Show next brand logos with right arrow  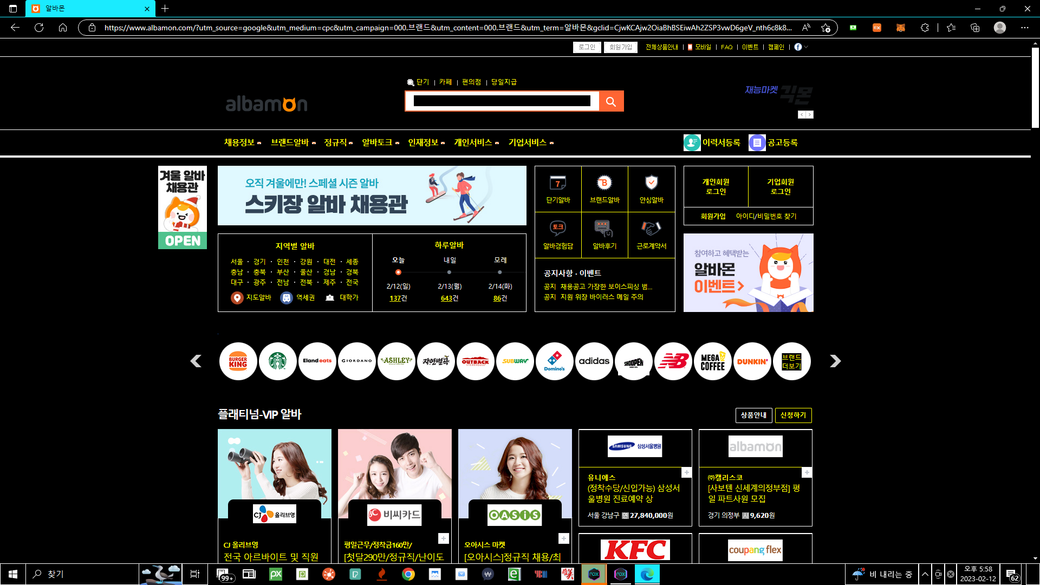click(x=835, y=361)
